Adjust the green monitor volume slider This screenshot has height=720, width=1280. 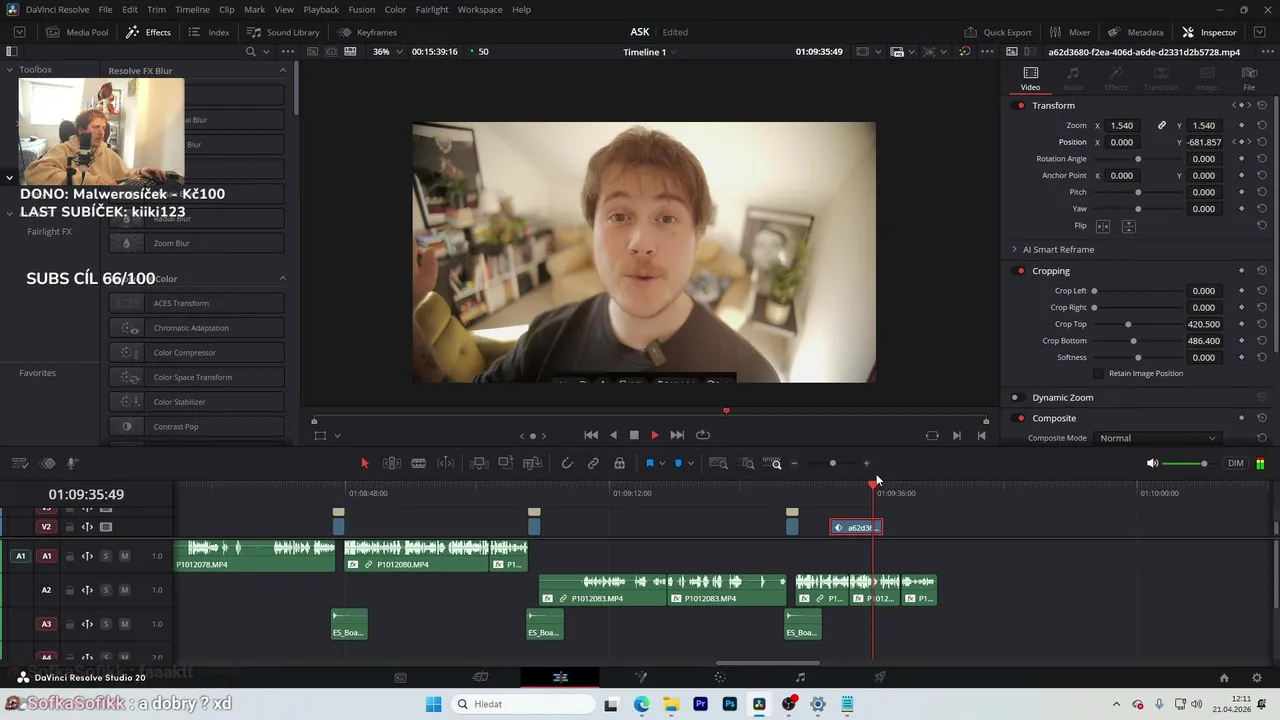point(1185,463)
